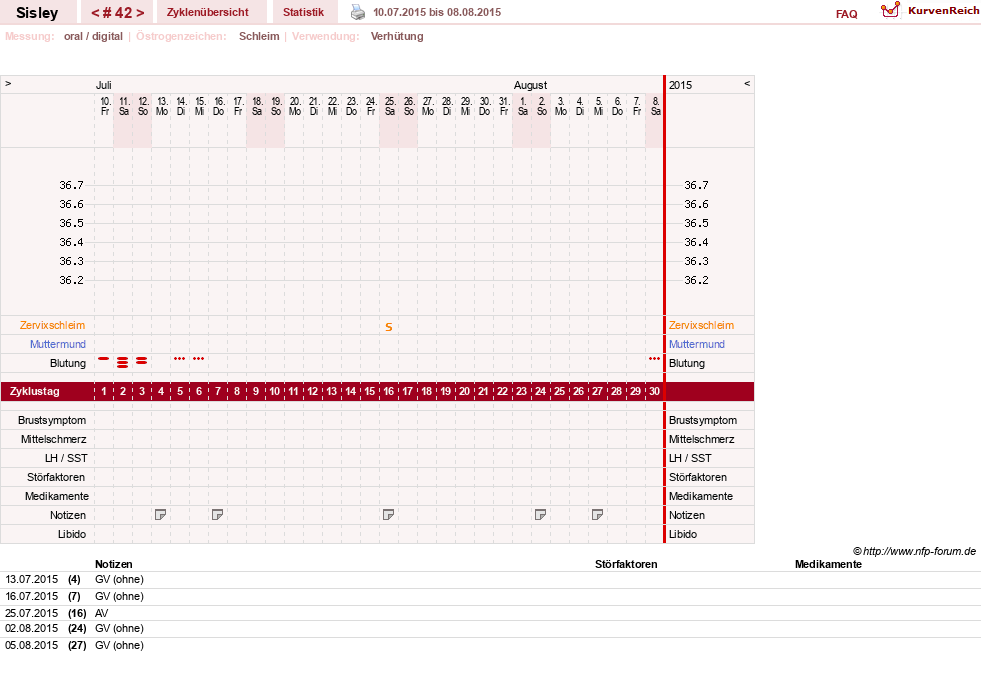
Task: Click the Störfaktoren column header below chart
Action: [626, 564]
